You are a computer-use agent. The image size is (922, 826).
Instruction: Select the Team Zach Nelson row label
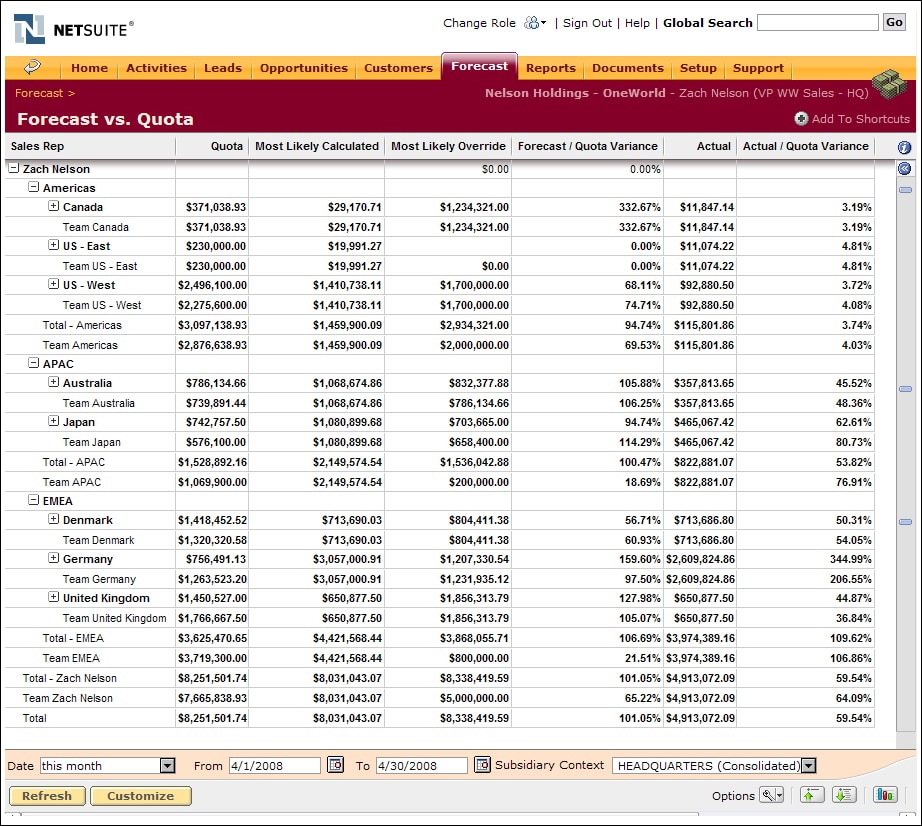click(x=68, y=698)
